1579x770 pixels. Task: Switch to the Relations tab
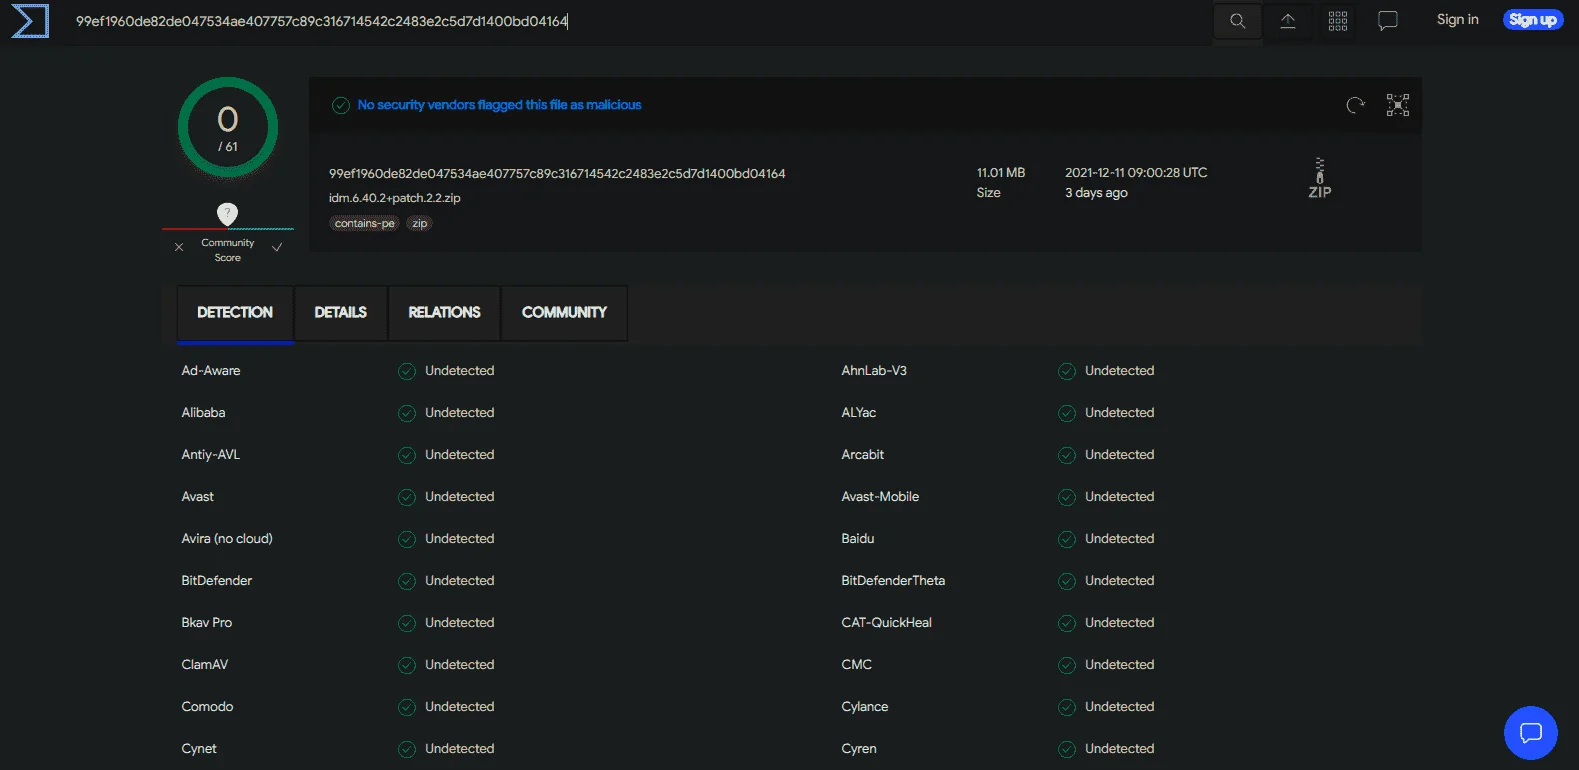coord(444,313)
